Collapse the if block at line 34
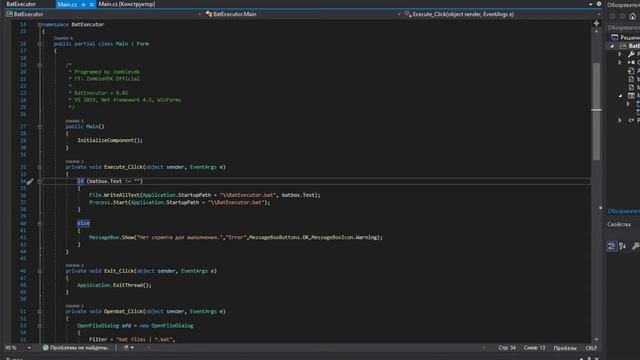 coord(40,181)
